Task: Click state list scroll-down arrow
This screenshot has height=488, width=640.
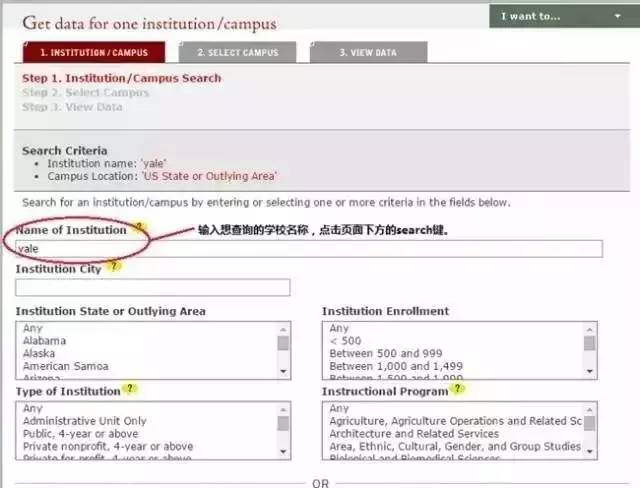Action: [x=283, y=371]
